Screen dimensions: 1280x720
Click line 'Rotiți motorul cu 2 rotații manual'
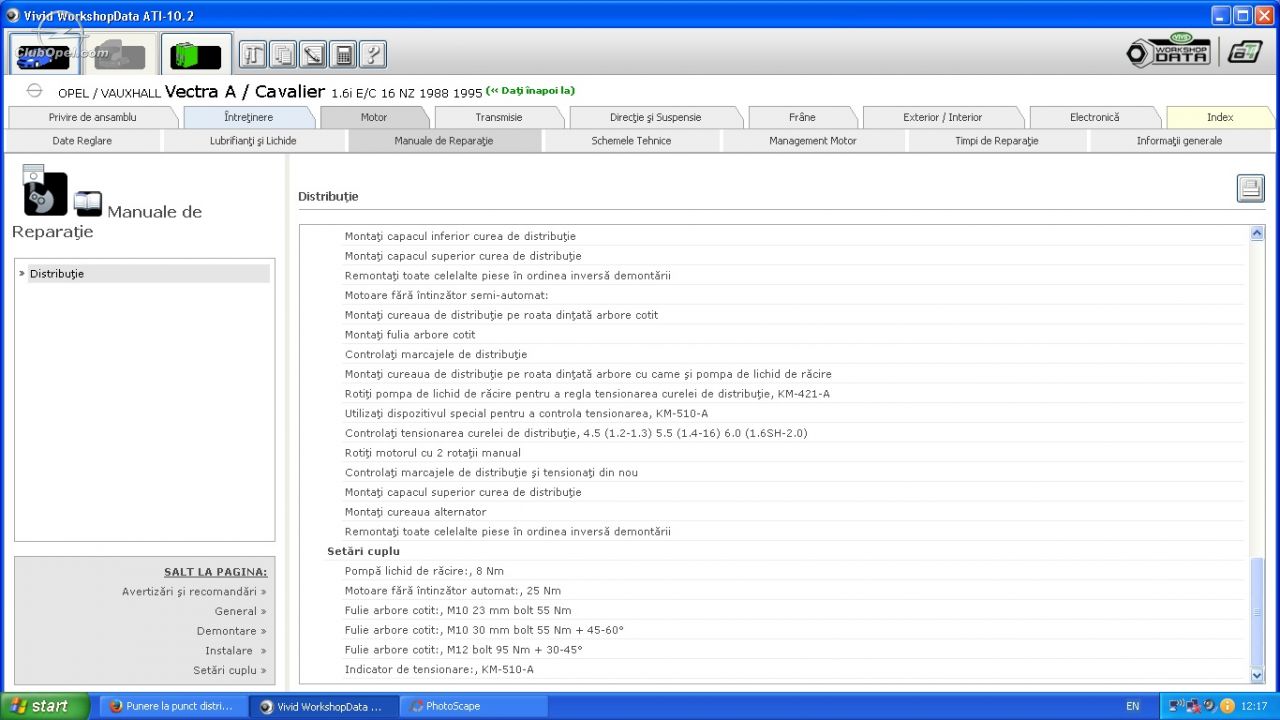tap(432, 453)
